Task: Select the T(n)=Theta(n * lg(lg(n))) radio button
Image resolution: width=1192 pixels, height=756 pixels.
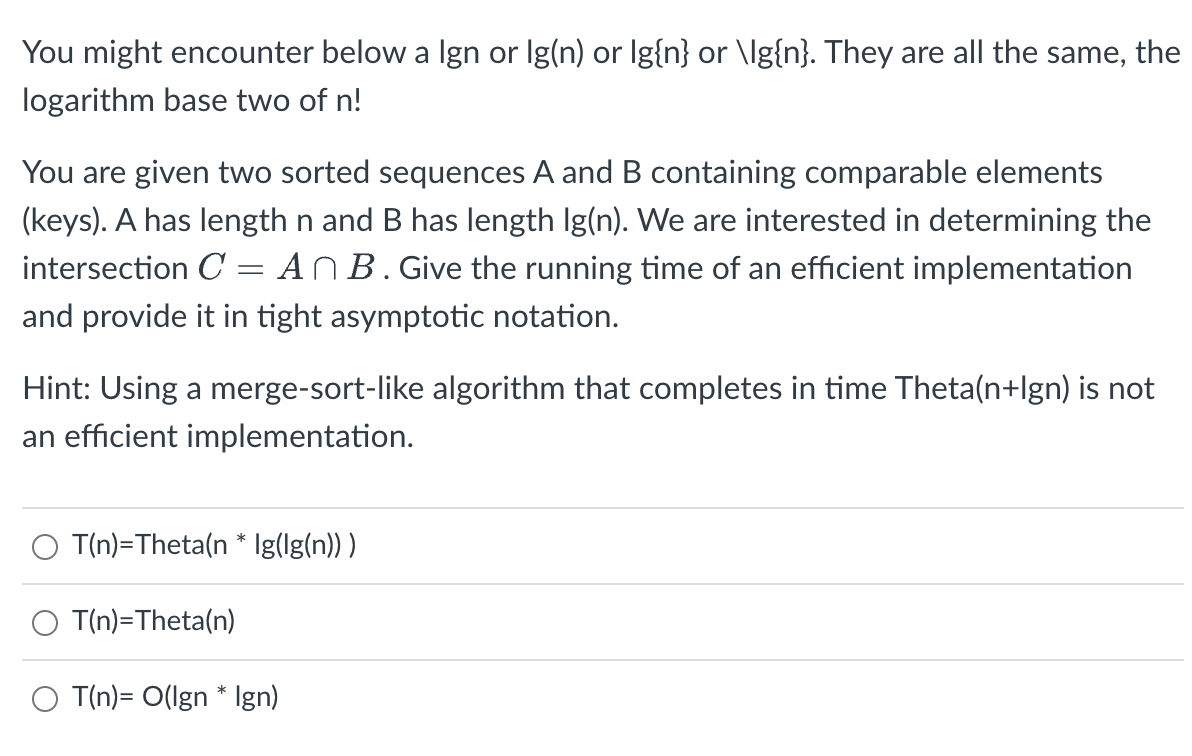Action: (x=44, y=546)
